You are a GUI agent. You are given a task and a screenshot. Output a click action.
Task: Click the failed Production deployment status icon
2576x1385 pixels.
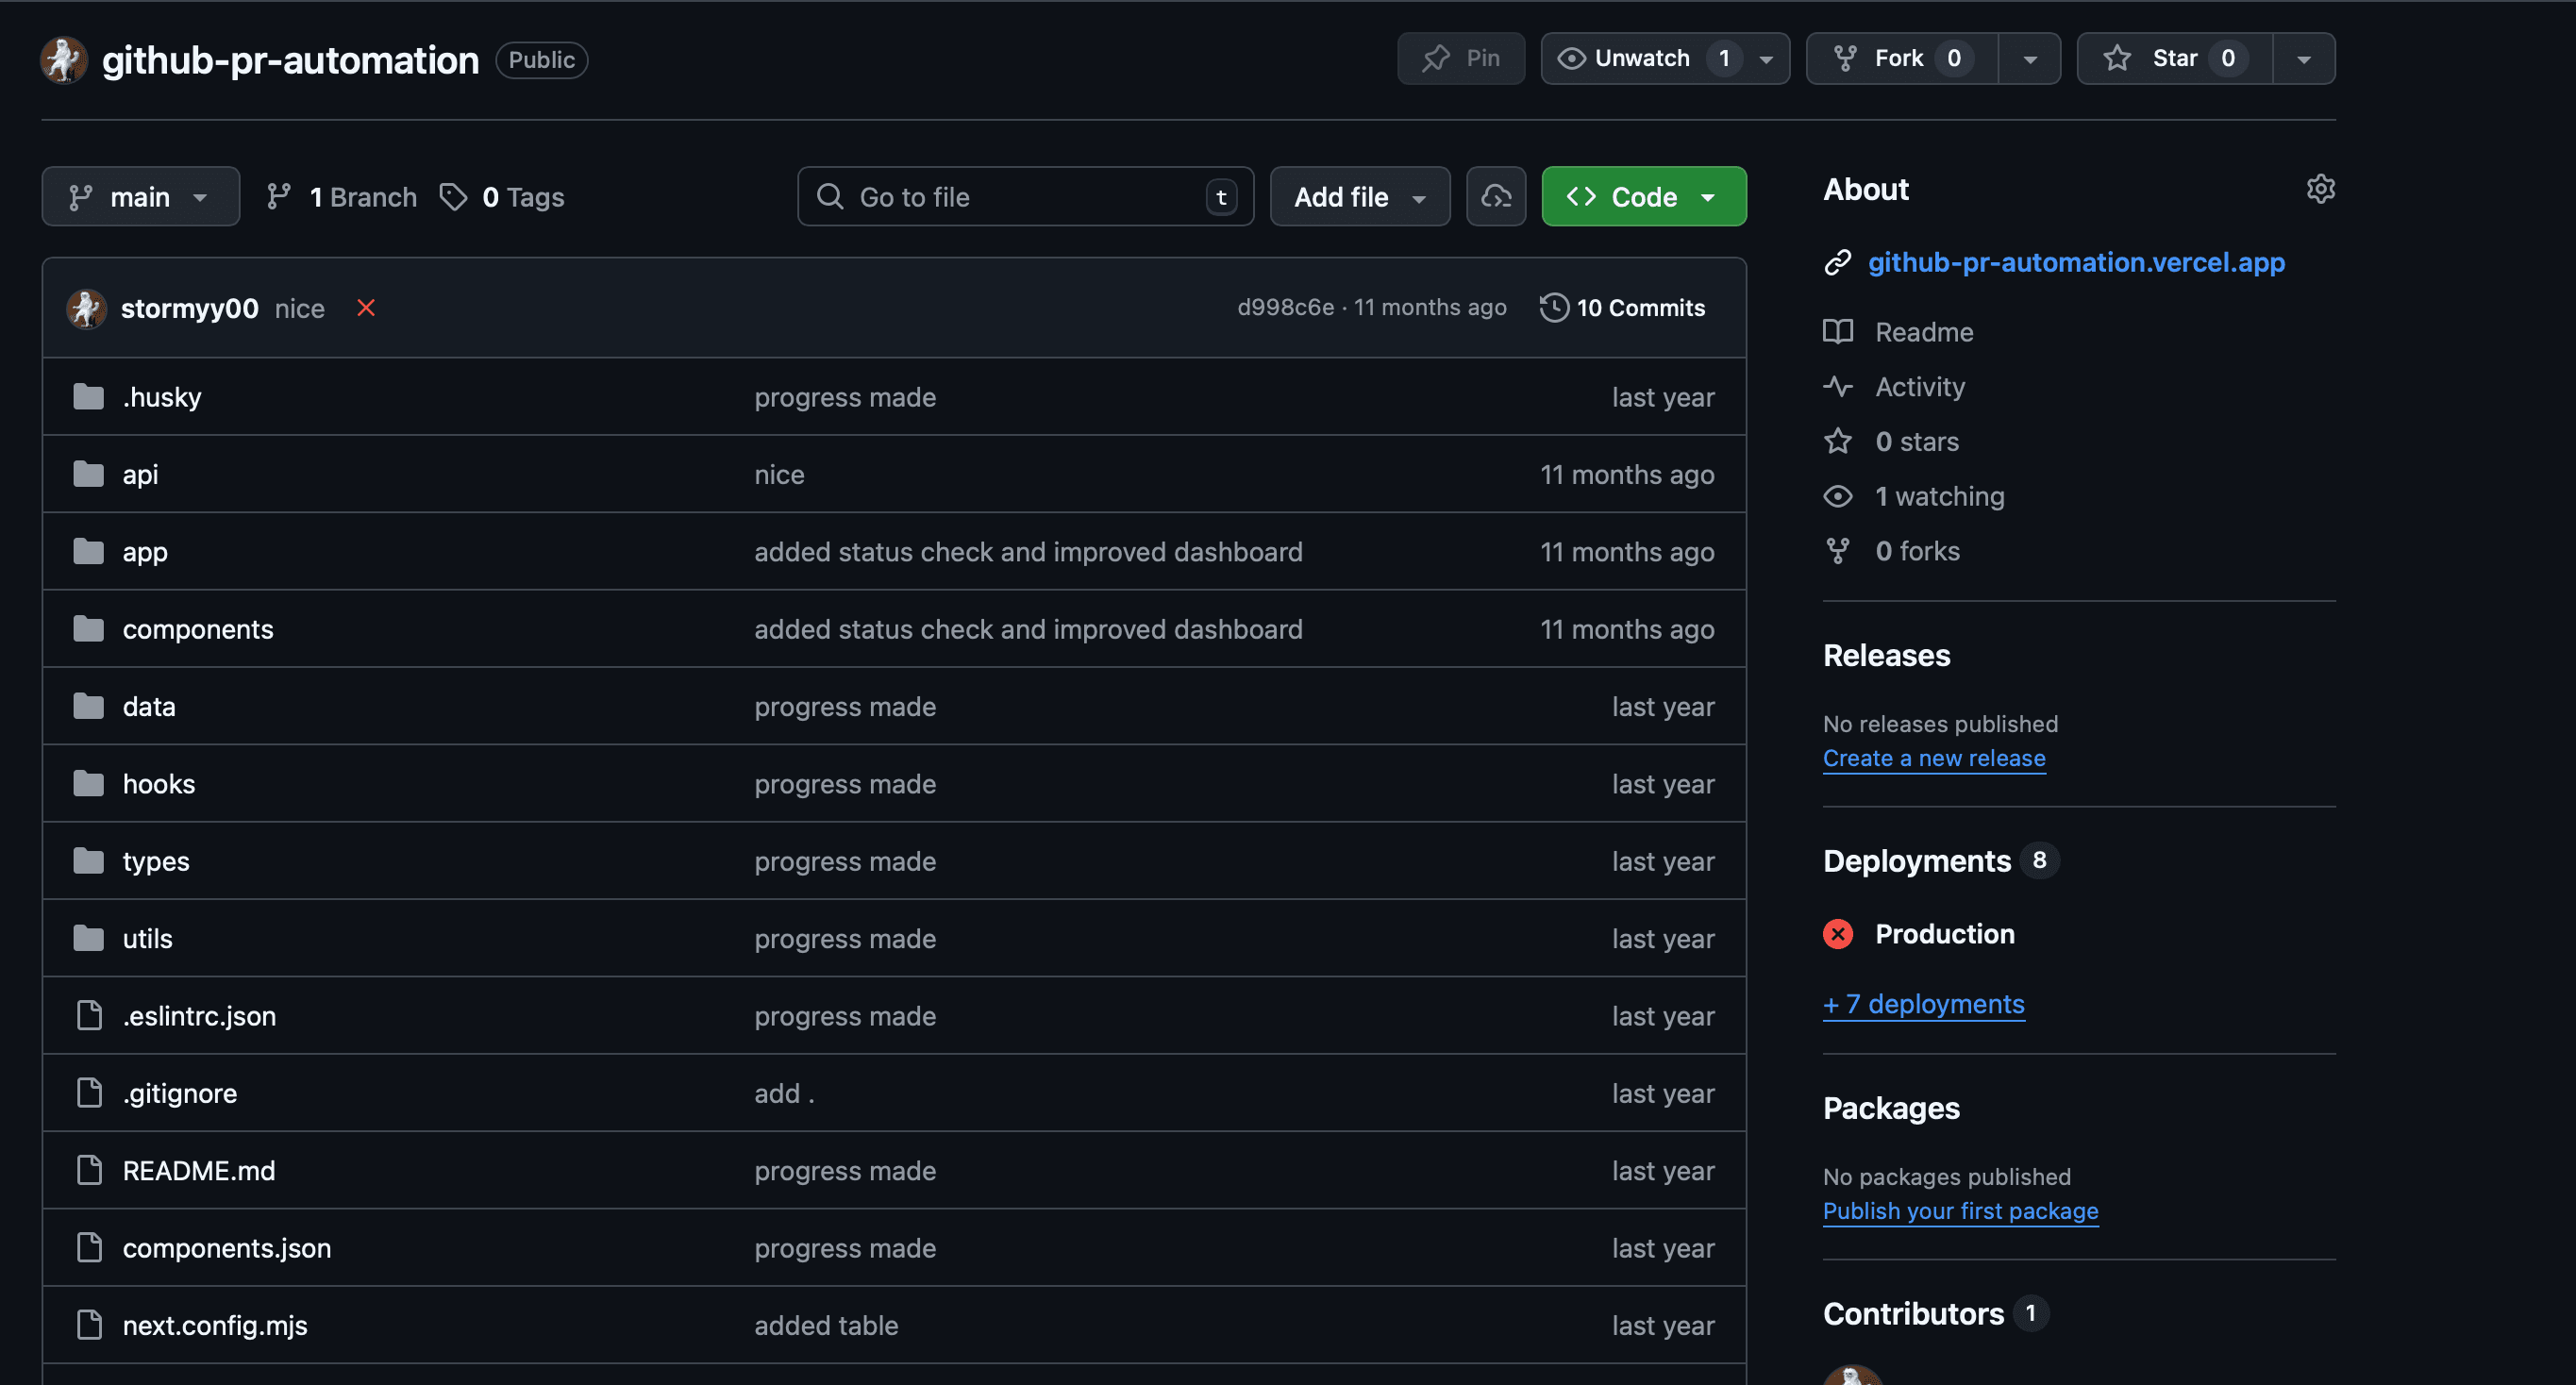tap(1837, 934)
